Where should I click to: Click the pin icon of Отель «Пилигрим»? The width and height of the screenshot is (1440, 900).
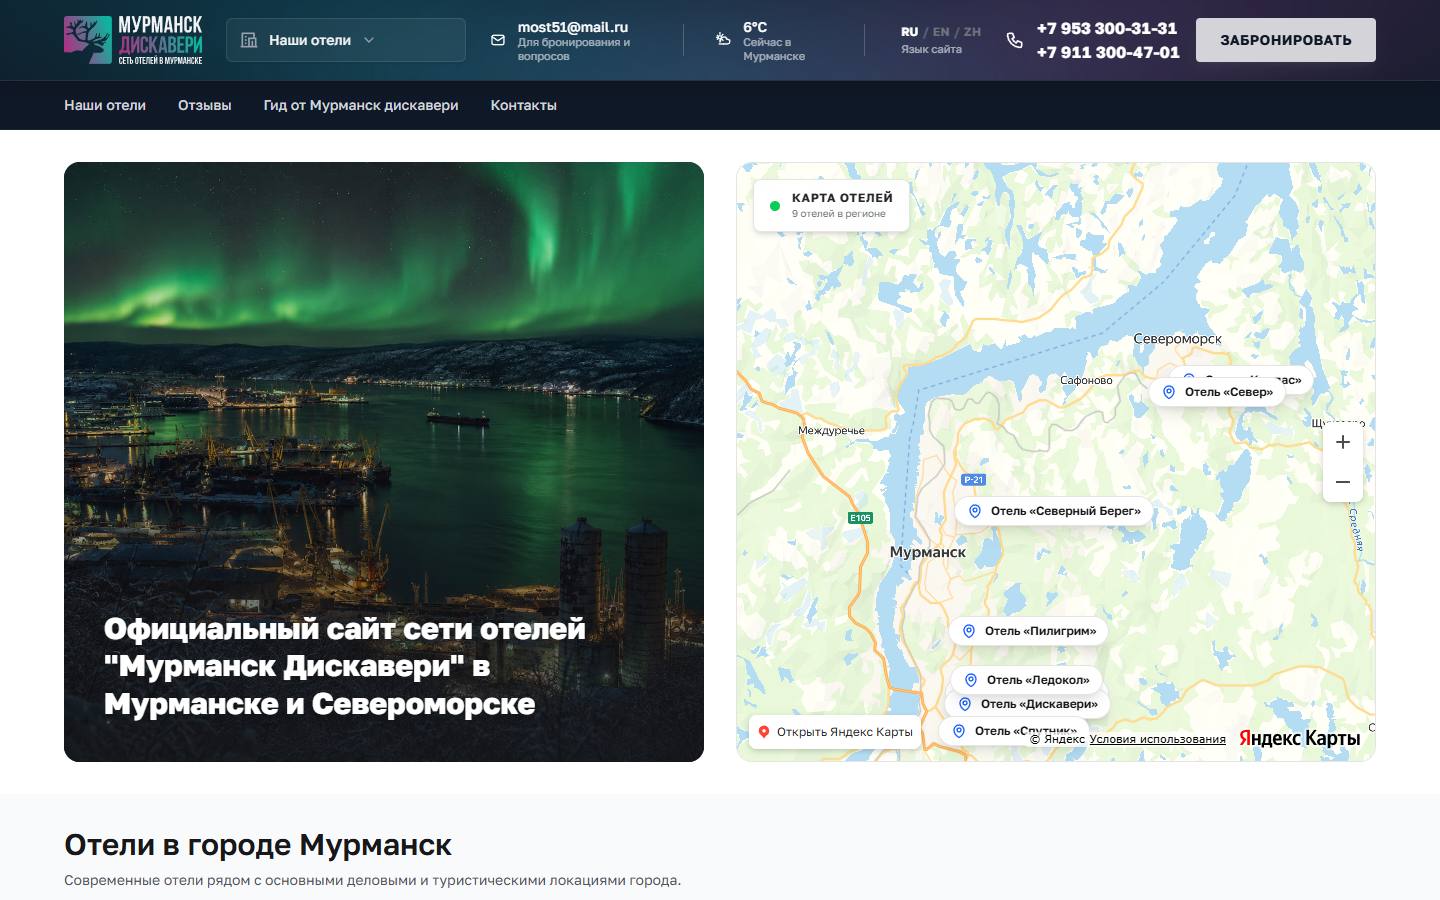click(x=969, y=631)
